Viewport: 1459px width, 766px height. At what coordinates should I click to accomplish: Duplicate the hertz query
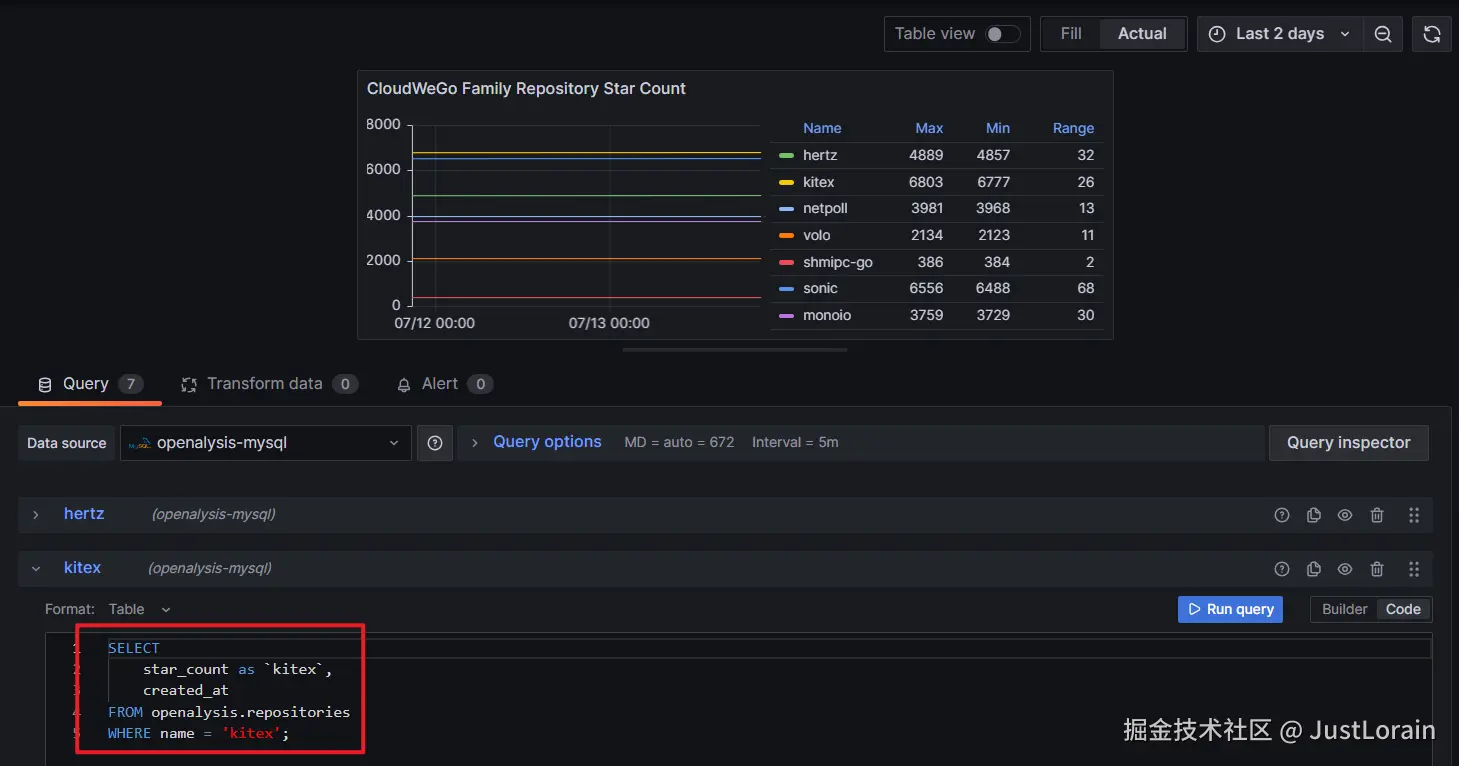(x=1314, y=515)
